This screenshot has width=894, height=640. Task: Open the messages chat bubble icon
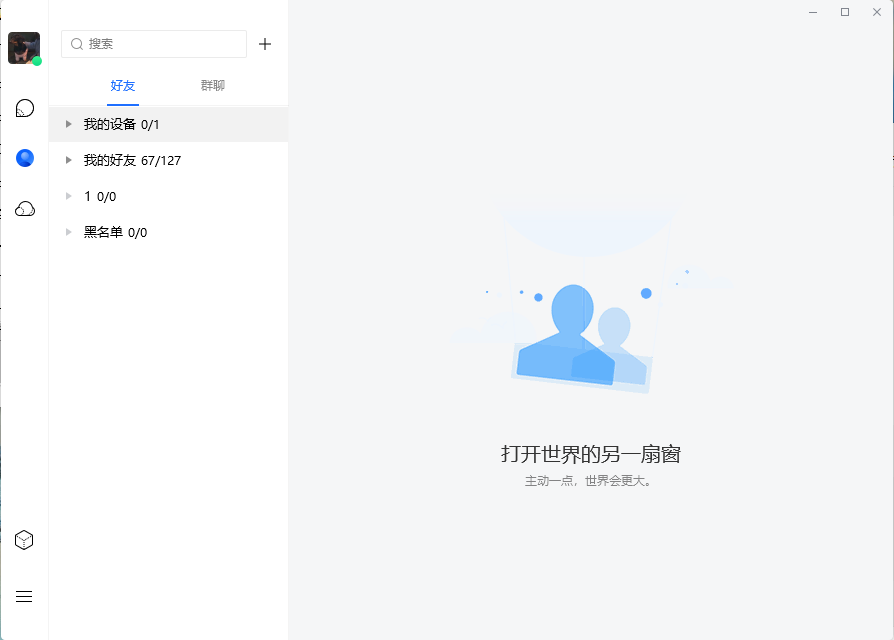(x=25, y=108)
